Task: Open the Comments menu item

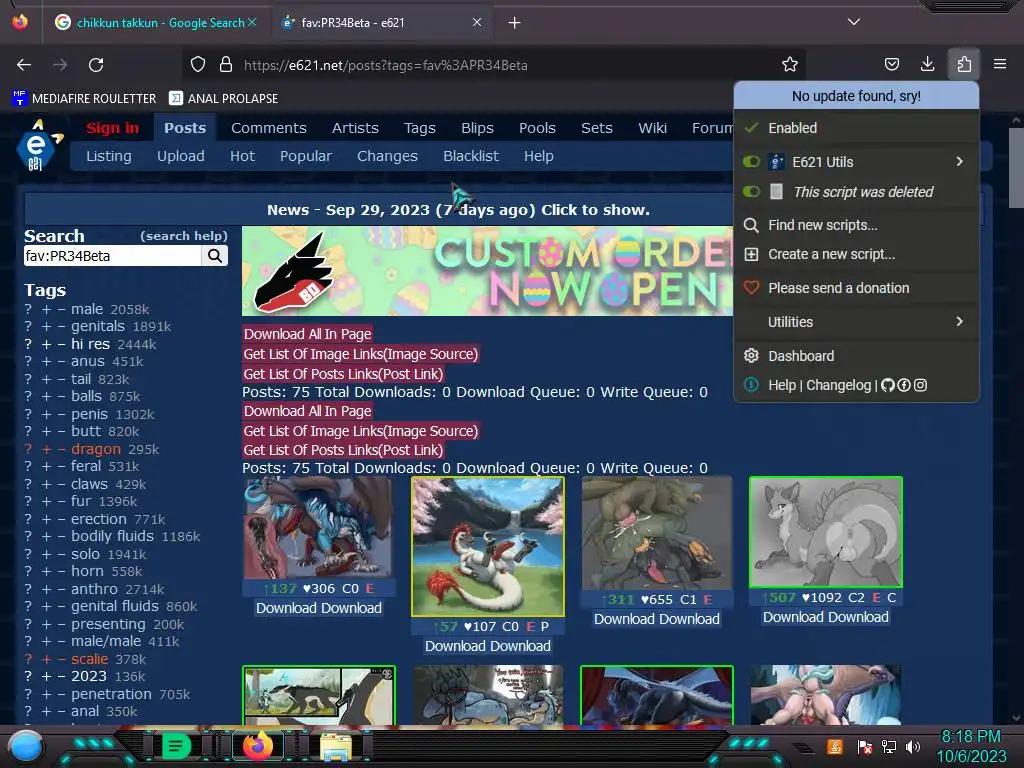Action: pyautogui.click(x=268, y=128)
